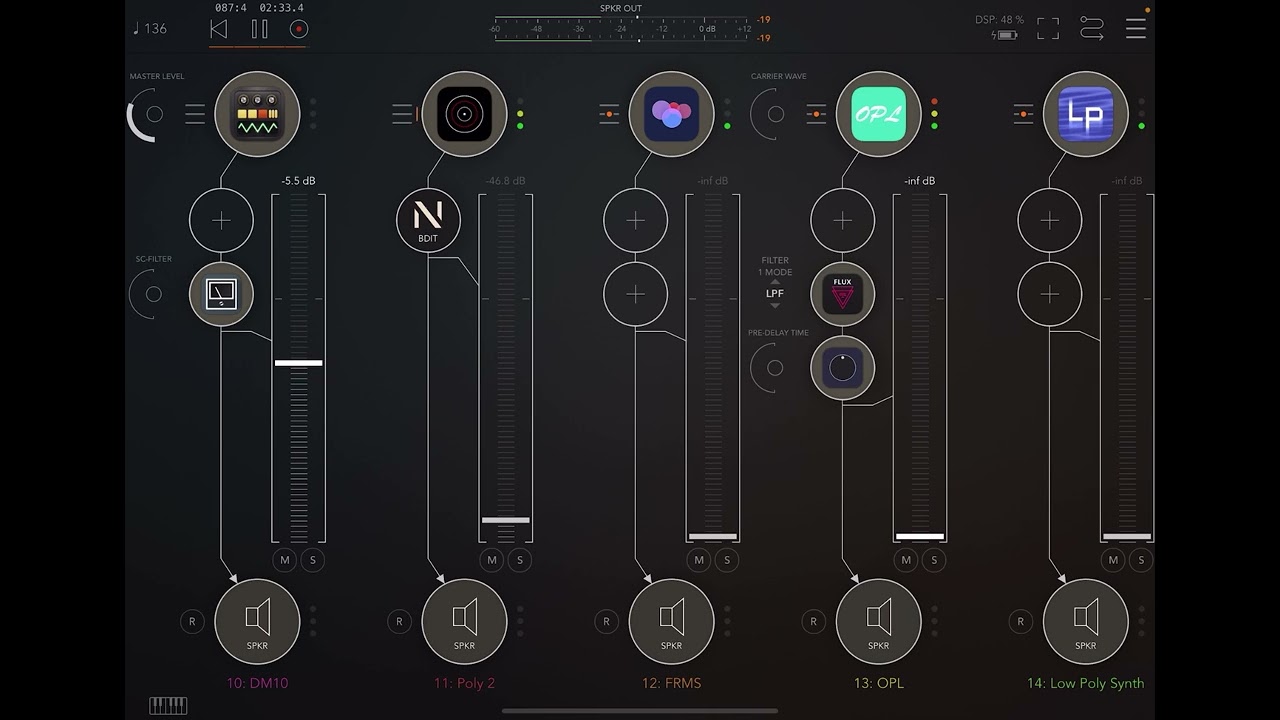1280x720 pixels.
Task: Open the BDIT effect on Poly 2
Action: tap(428, 221)
